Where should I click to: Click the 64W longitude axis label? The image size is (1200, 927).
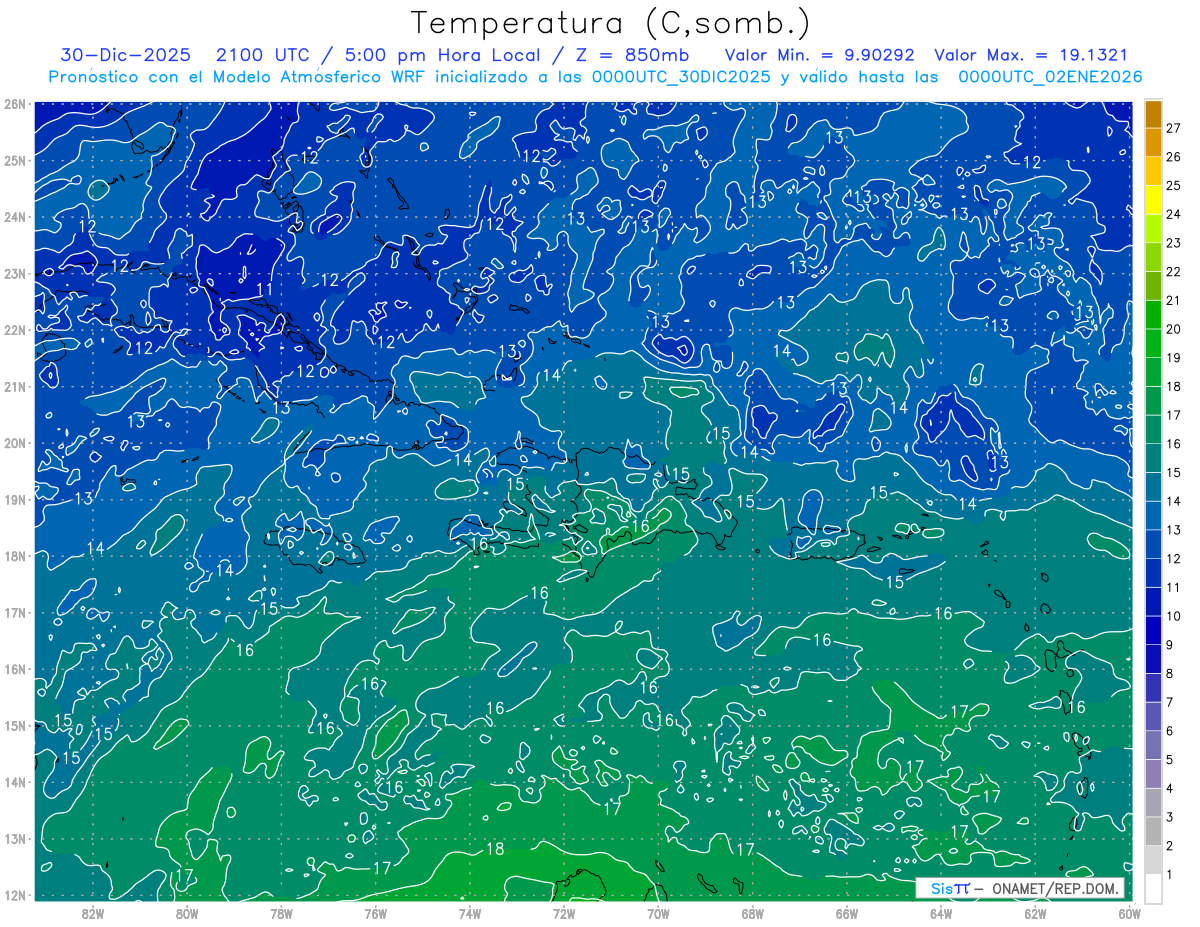[x=941, y=914]
